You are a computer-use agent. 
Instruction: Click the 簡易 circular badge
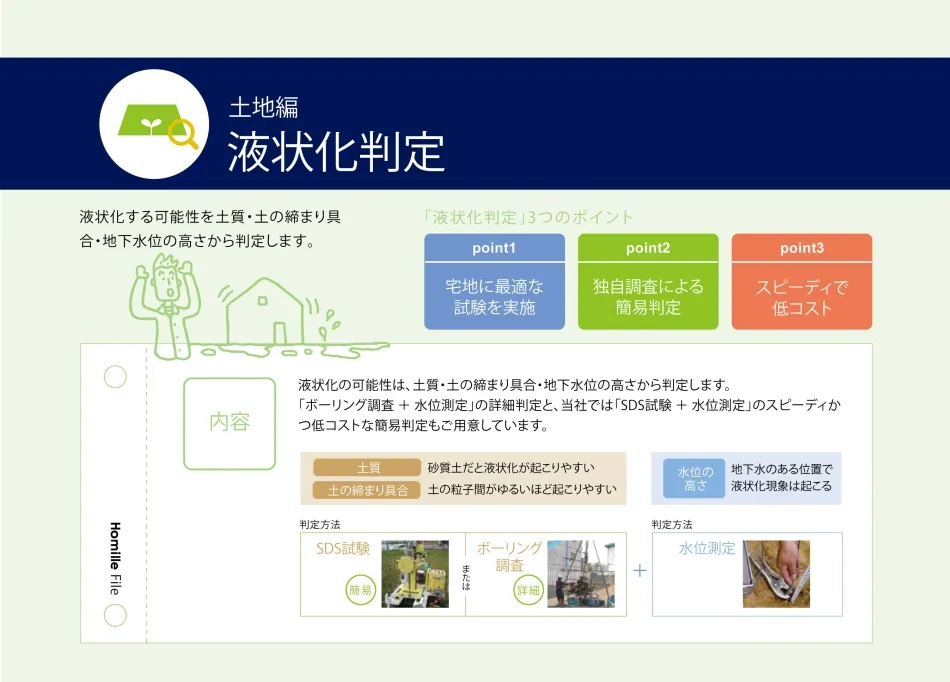pyautogui.click(x=360, y=590)
